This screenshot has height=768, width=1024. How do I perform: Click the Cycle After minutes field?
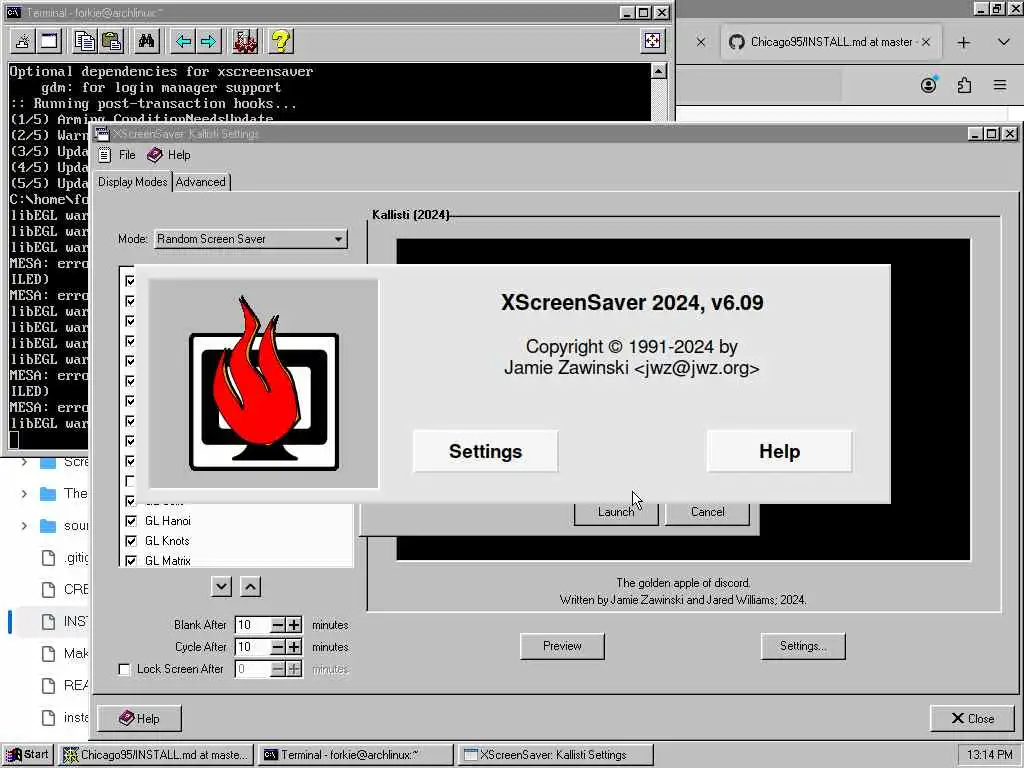coord(252,647)
